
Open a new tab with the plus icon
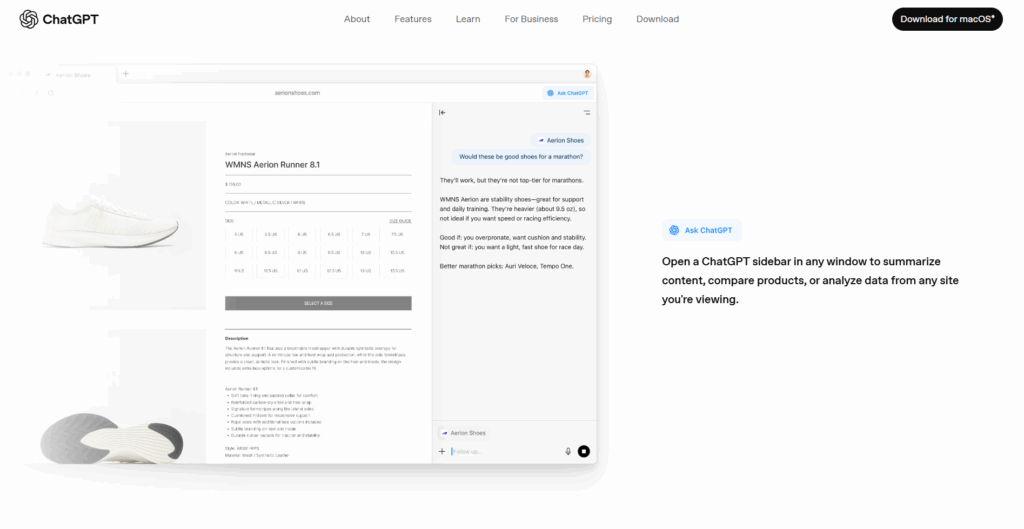(126, 74)
